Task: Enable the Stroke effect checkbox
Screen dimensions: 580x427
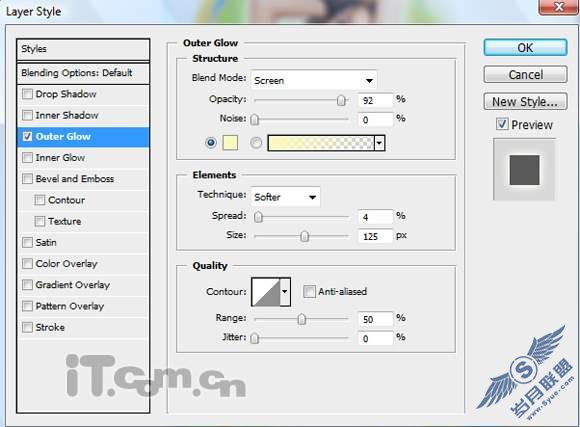Action: coord(27,327)
